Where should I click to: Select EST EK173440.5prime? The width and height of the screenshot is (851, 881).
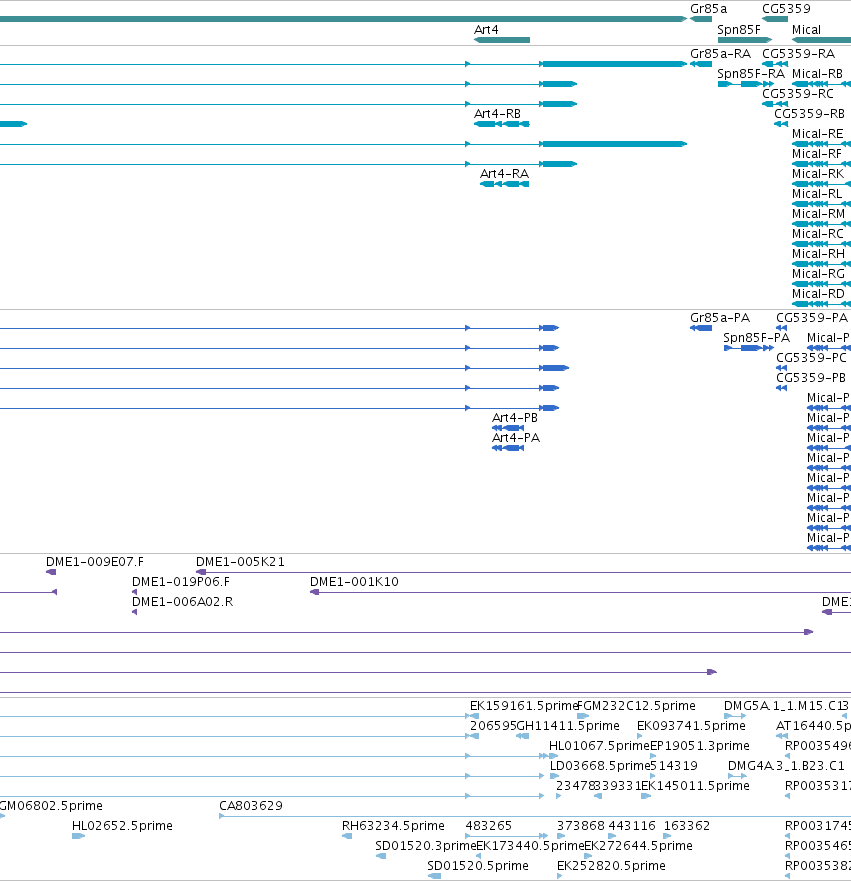[x=479, y=856]
